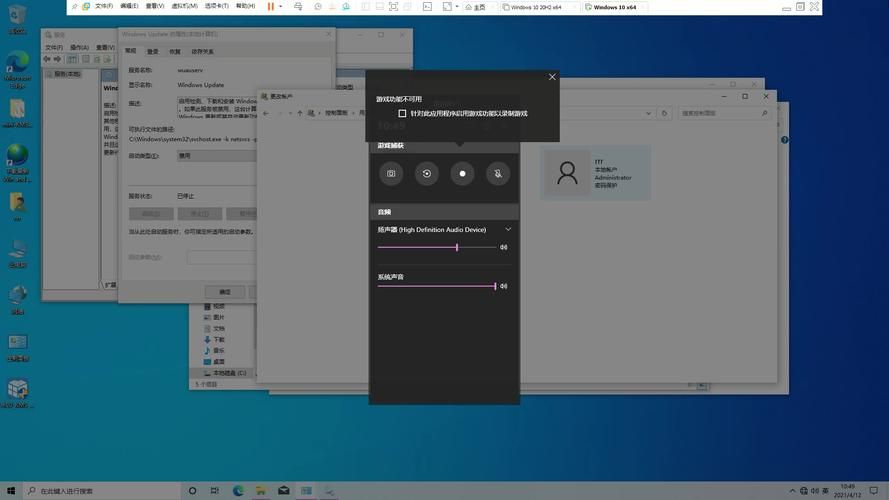Screen dimensions: 889x500
Task: Mute the speaker output icon
Action: [x=503, y=247]
